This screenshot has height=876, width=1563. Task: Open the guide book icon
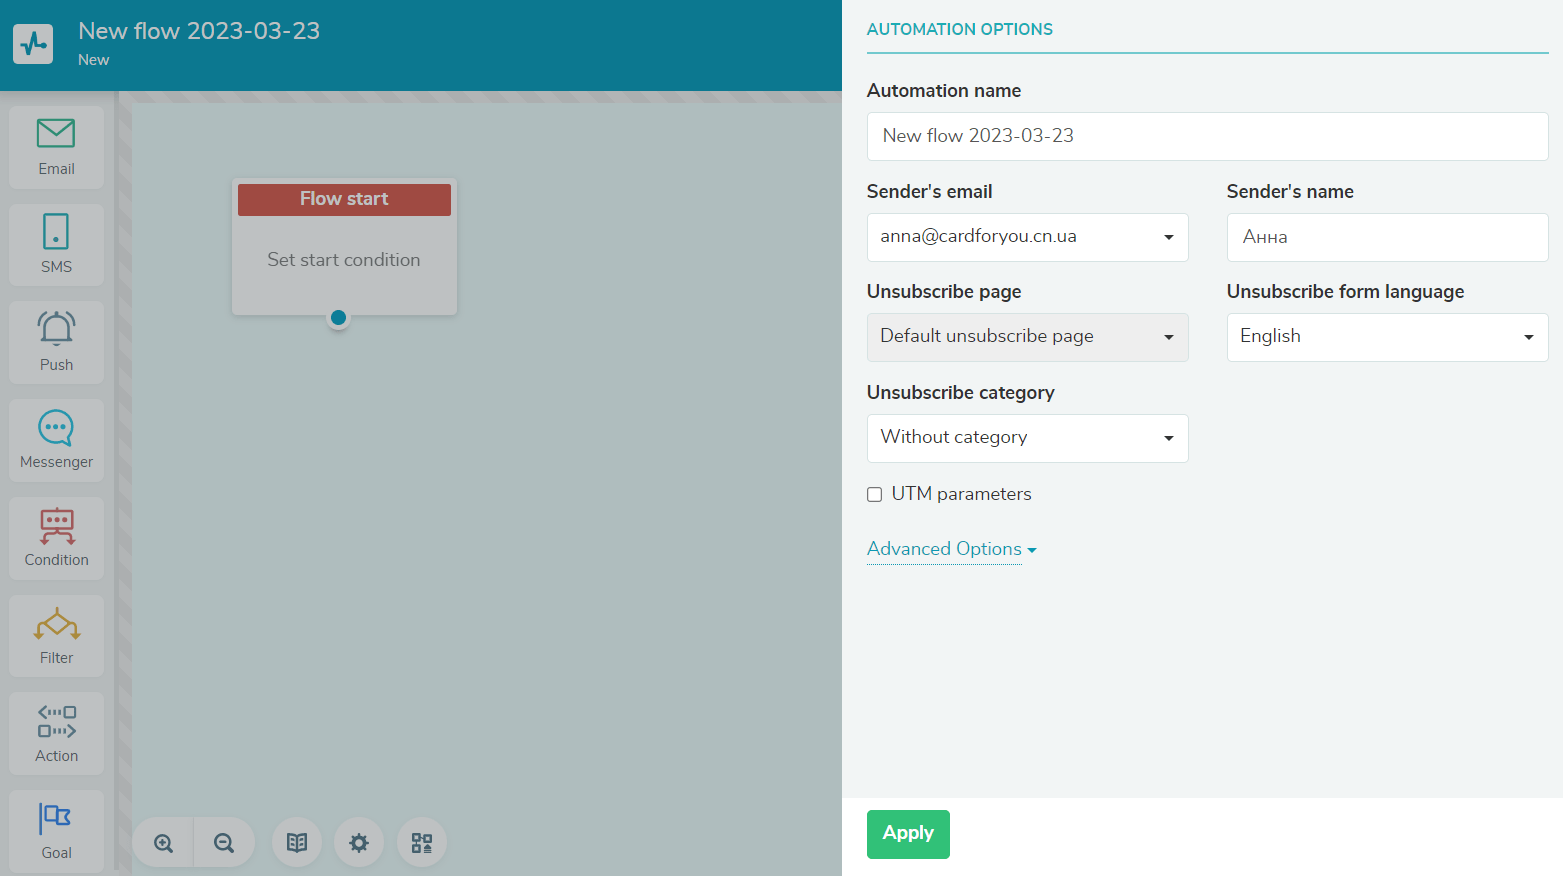pyautogui.click(x=297, y=843)
